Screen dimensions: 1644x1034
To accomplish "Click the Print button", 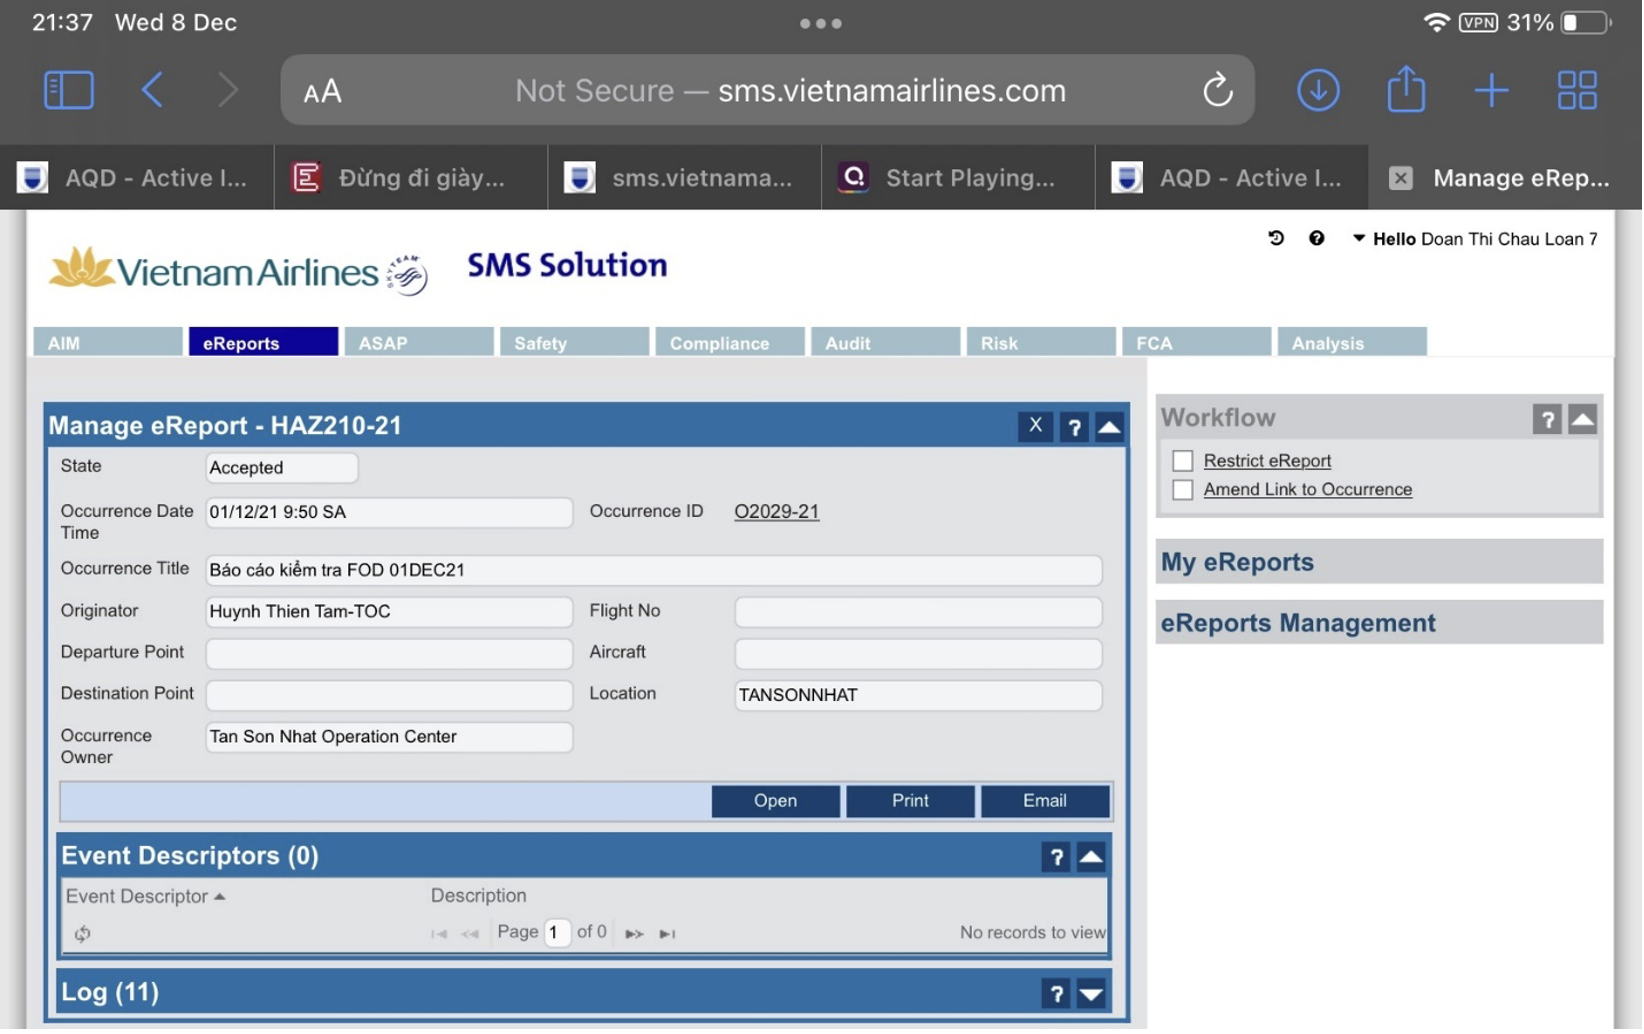I will [x=910, y=801].
